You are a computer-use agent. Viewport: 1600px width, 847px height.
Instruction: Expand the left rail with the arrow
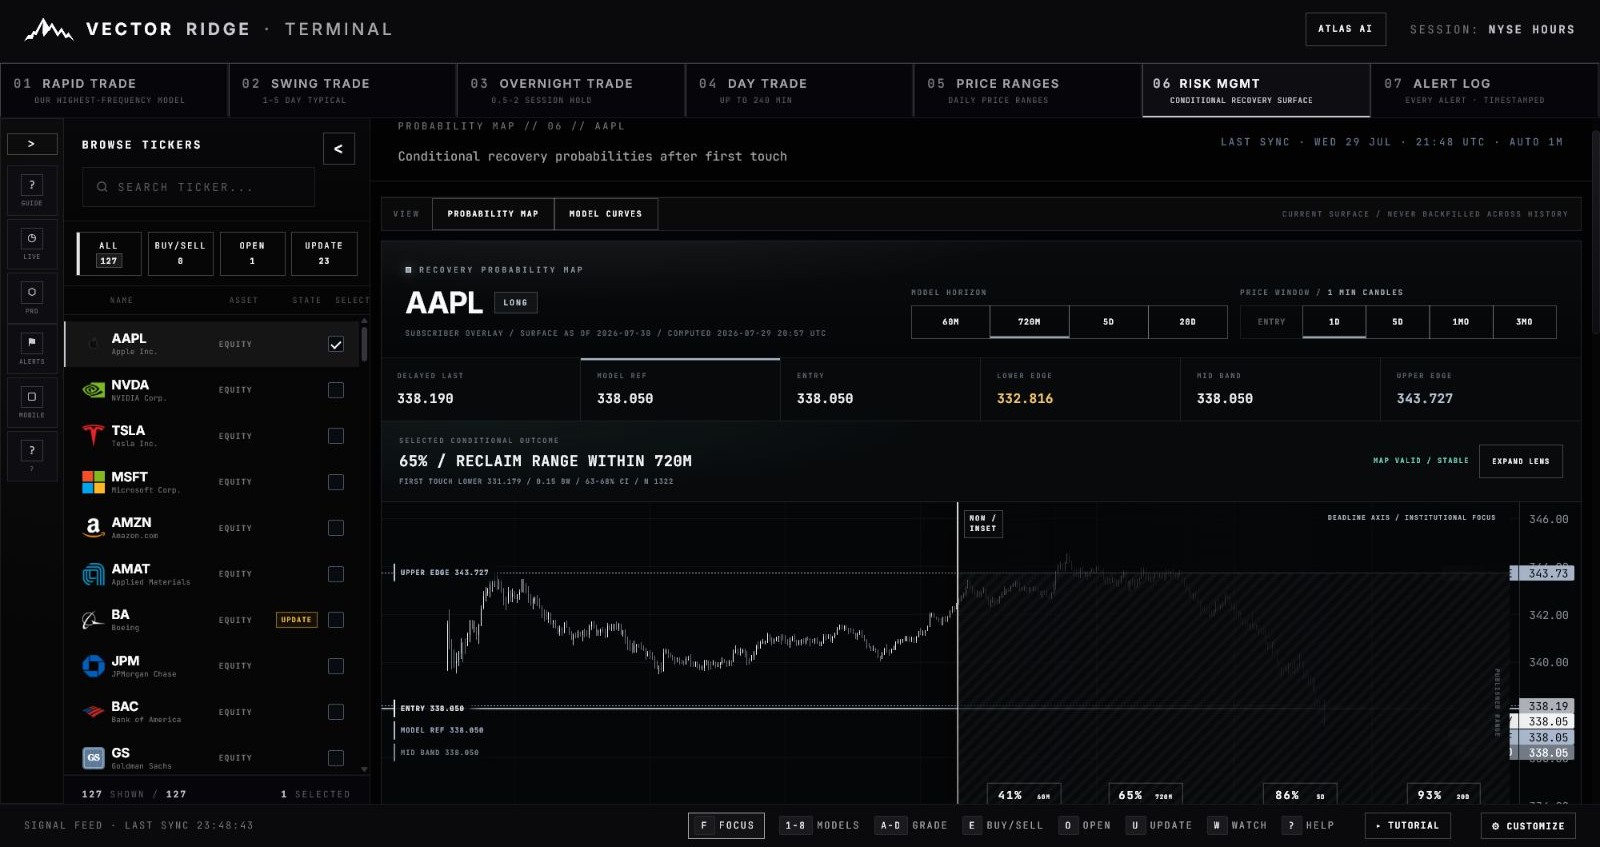coord(32,144)
